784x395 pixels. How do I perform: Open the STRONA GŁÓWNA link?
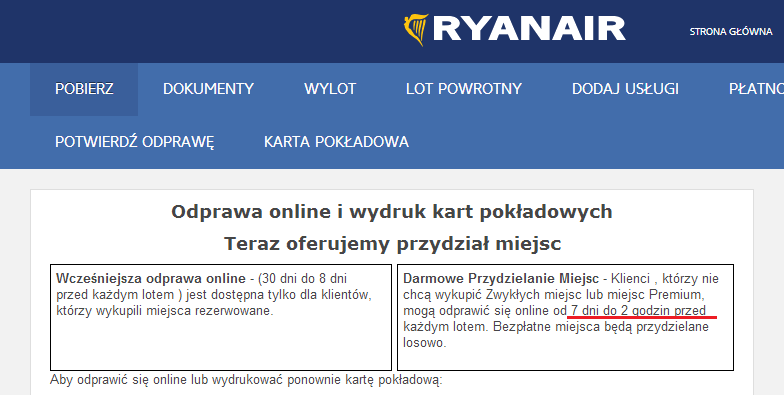coord(731,32)
